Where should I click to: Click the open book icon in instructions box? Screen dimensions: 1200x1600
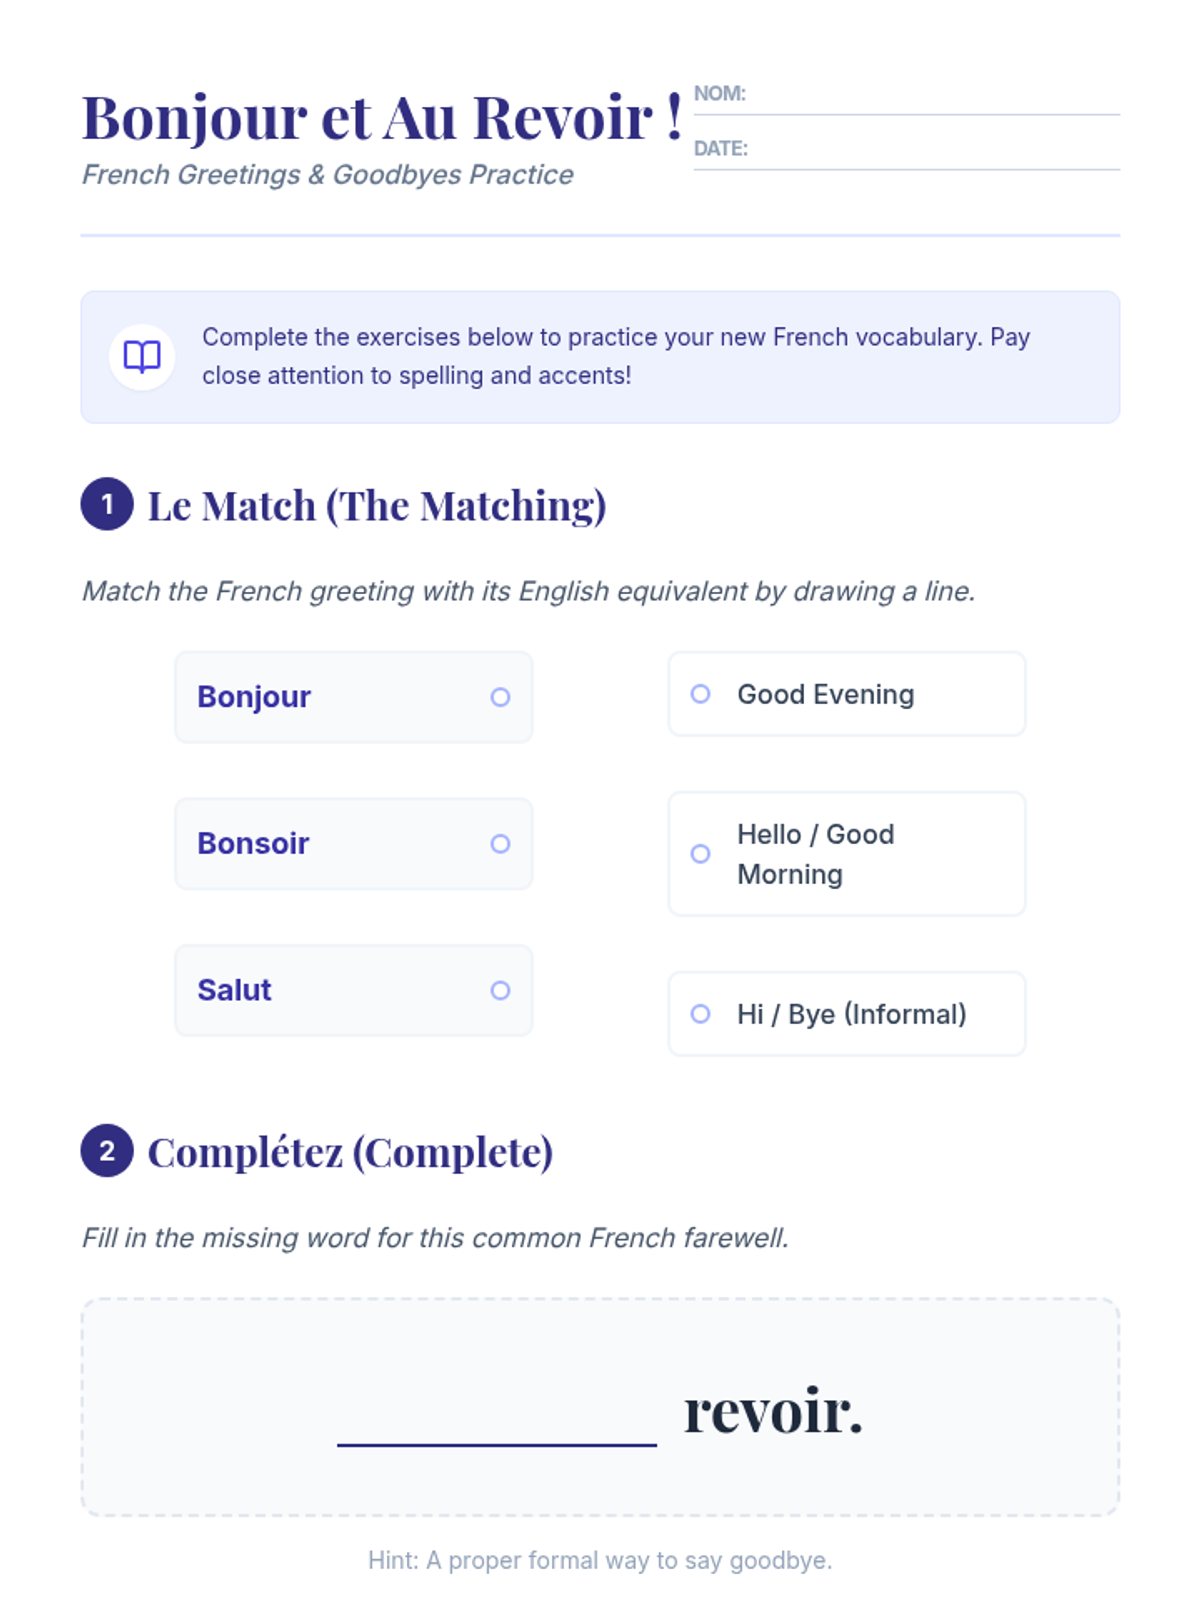[142, 356]
